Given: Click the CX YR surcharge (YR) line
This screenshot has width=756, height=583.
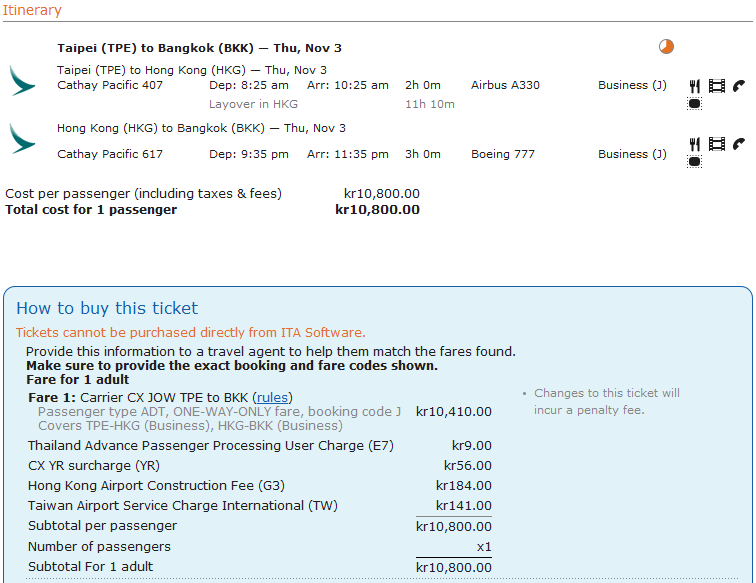Looking at the screenshot, I should pyautogui.click(x=93, y=465).
